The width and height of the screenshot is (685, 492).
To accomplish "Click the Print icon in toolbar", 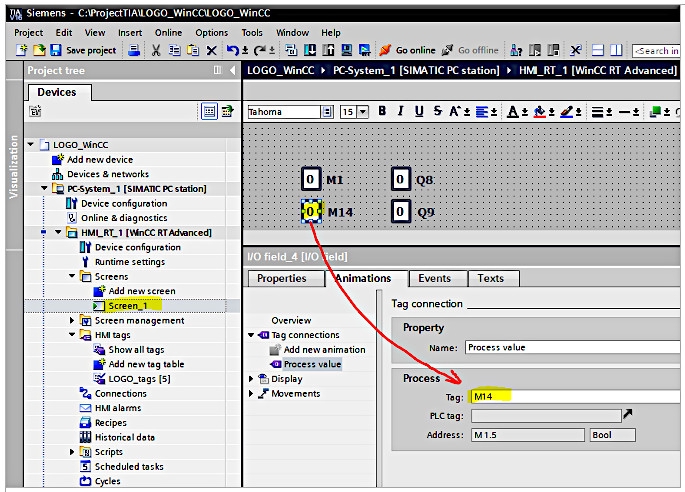I will (x=134, y=50).
